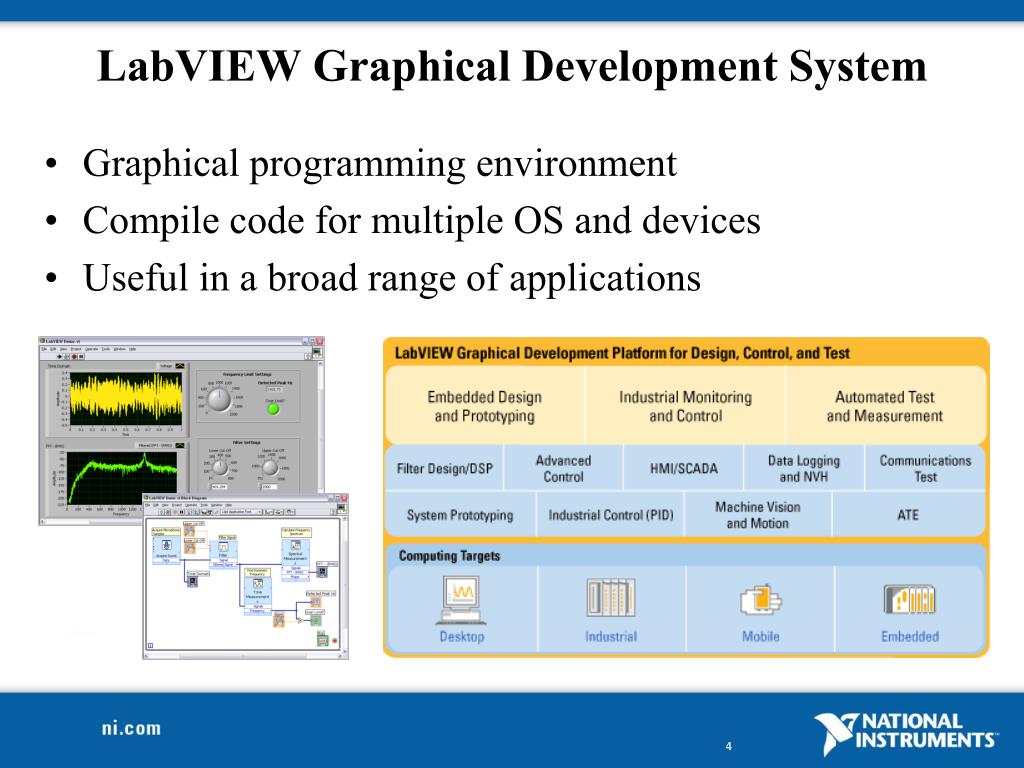
Task: Click slide number 4 in footer
Action: pyautogui.click(x=729, y=746)
